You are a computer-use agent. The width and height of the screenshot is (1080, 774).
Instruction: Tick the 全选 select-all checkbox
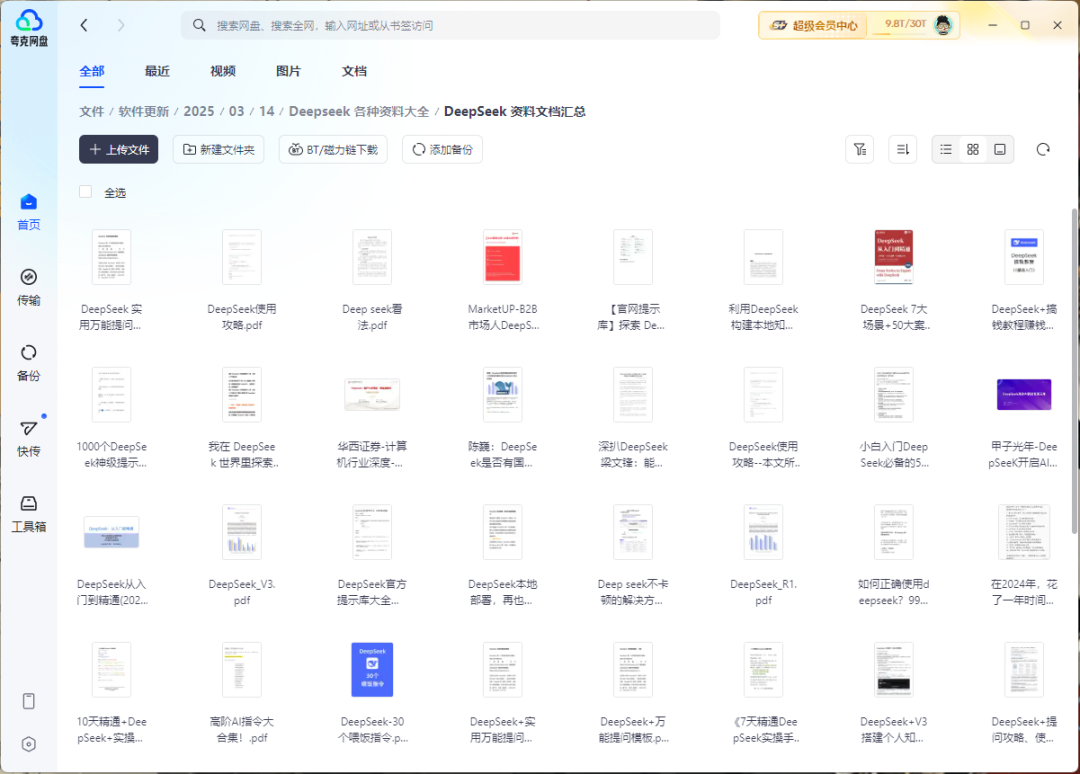tap(85, 191)
